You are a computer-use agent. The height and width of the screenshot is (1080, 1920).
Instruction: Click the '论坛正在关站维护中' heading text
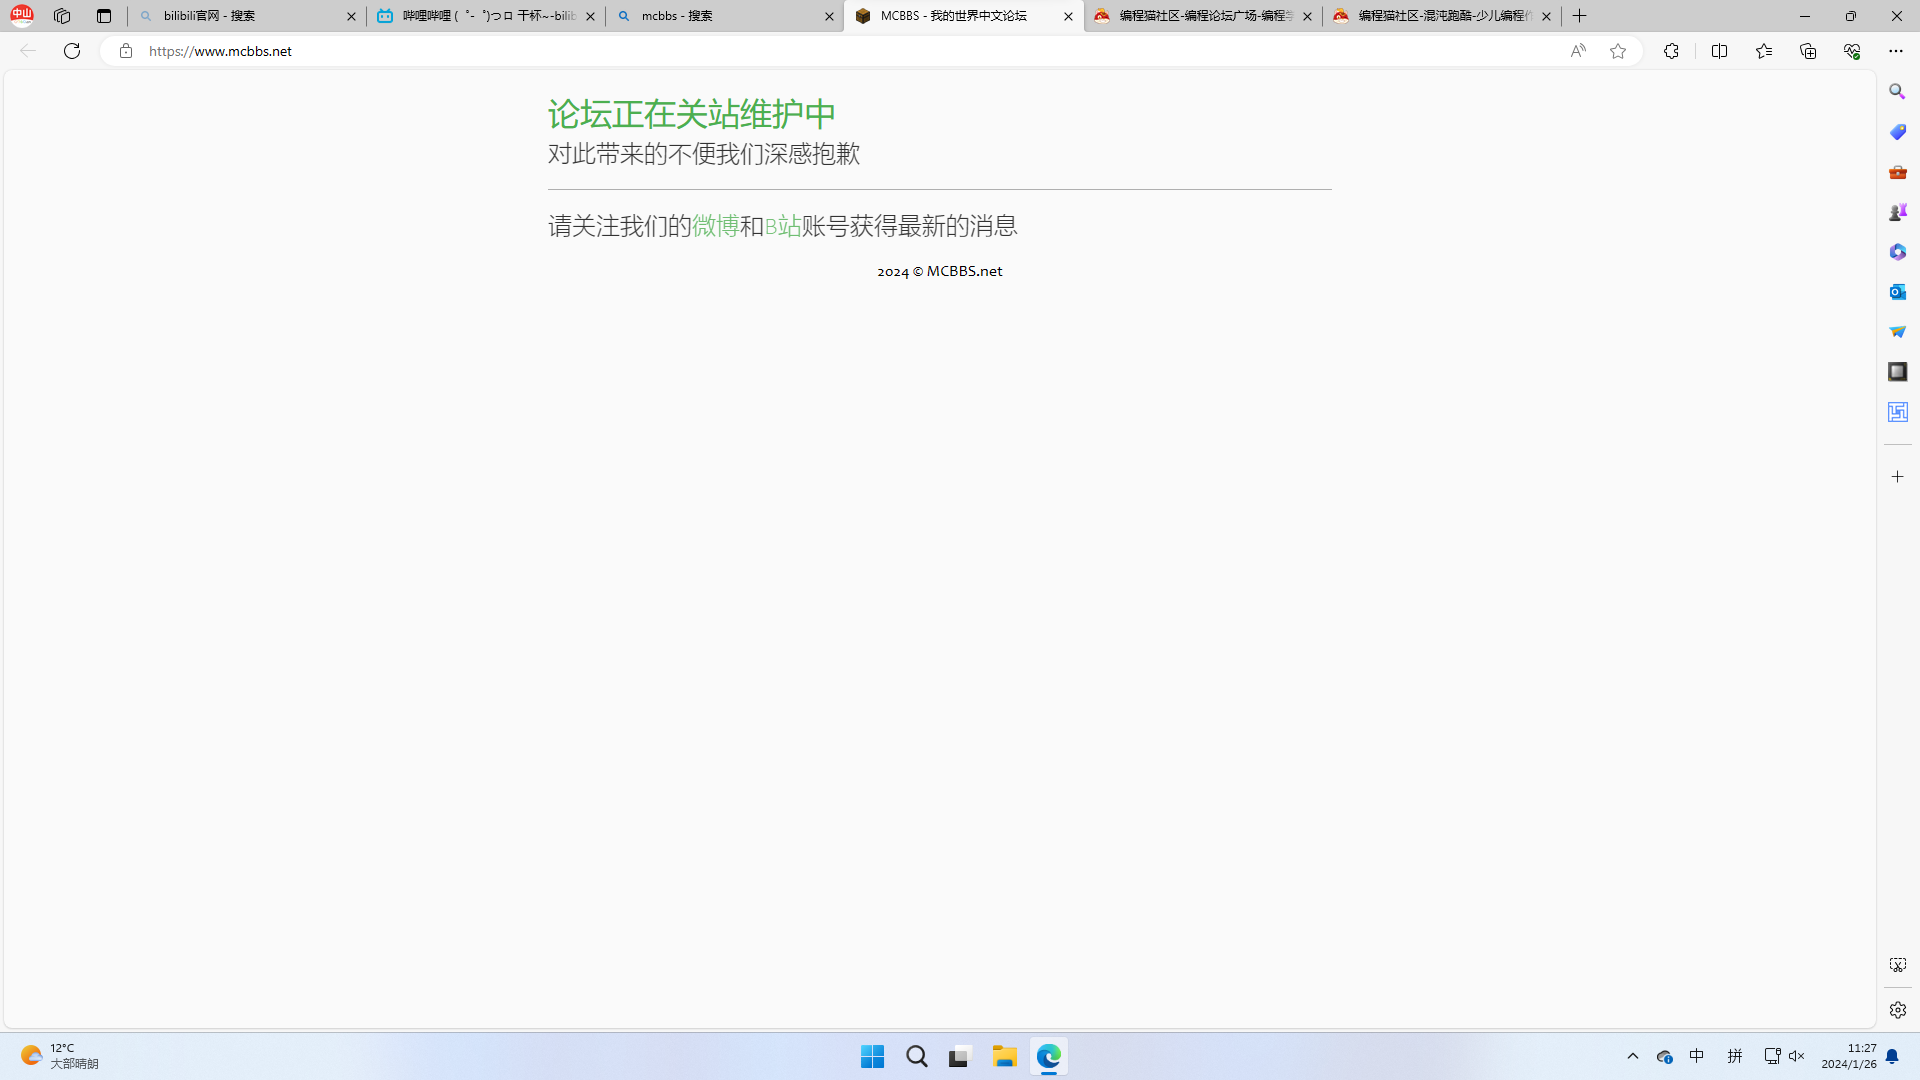pos(692,114)
